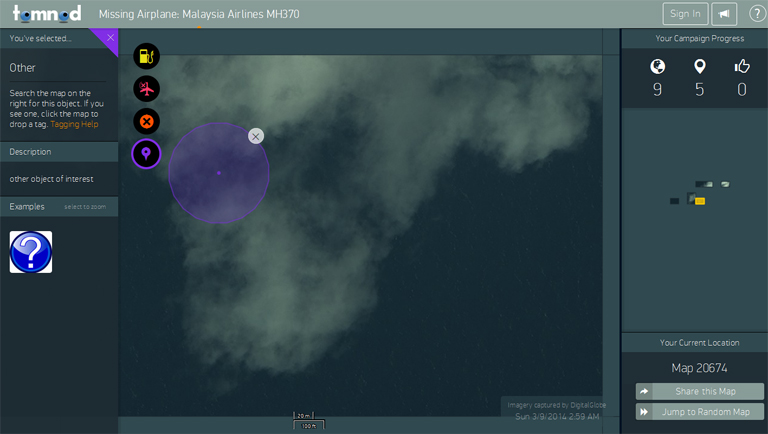Screen dimensions: 768x434
Task: Select the purple pin Other tag tool
Action: [x=146, y=154]
